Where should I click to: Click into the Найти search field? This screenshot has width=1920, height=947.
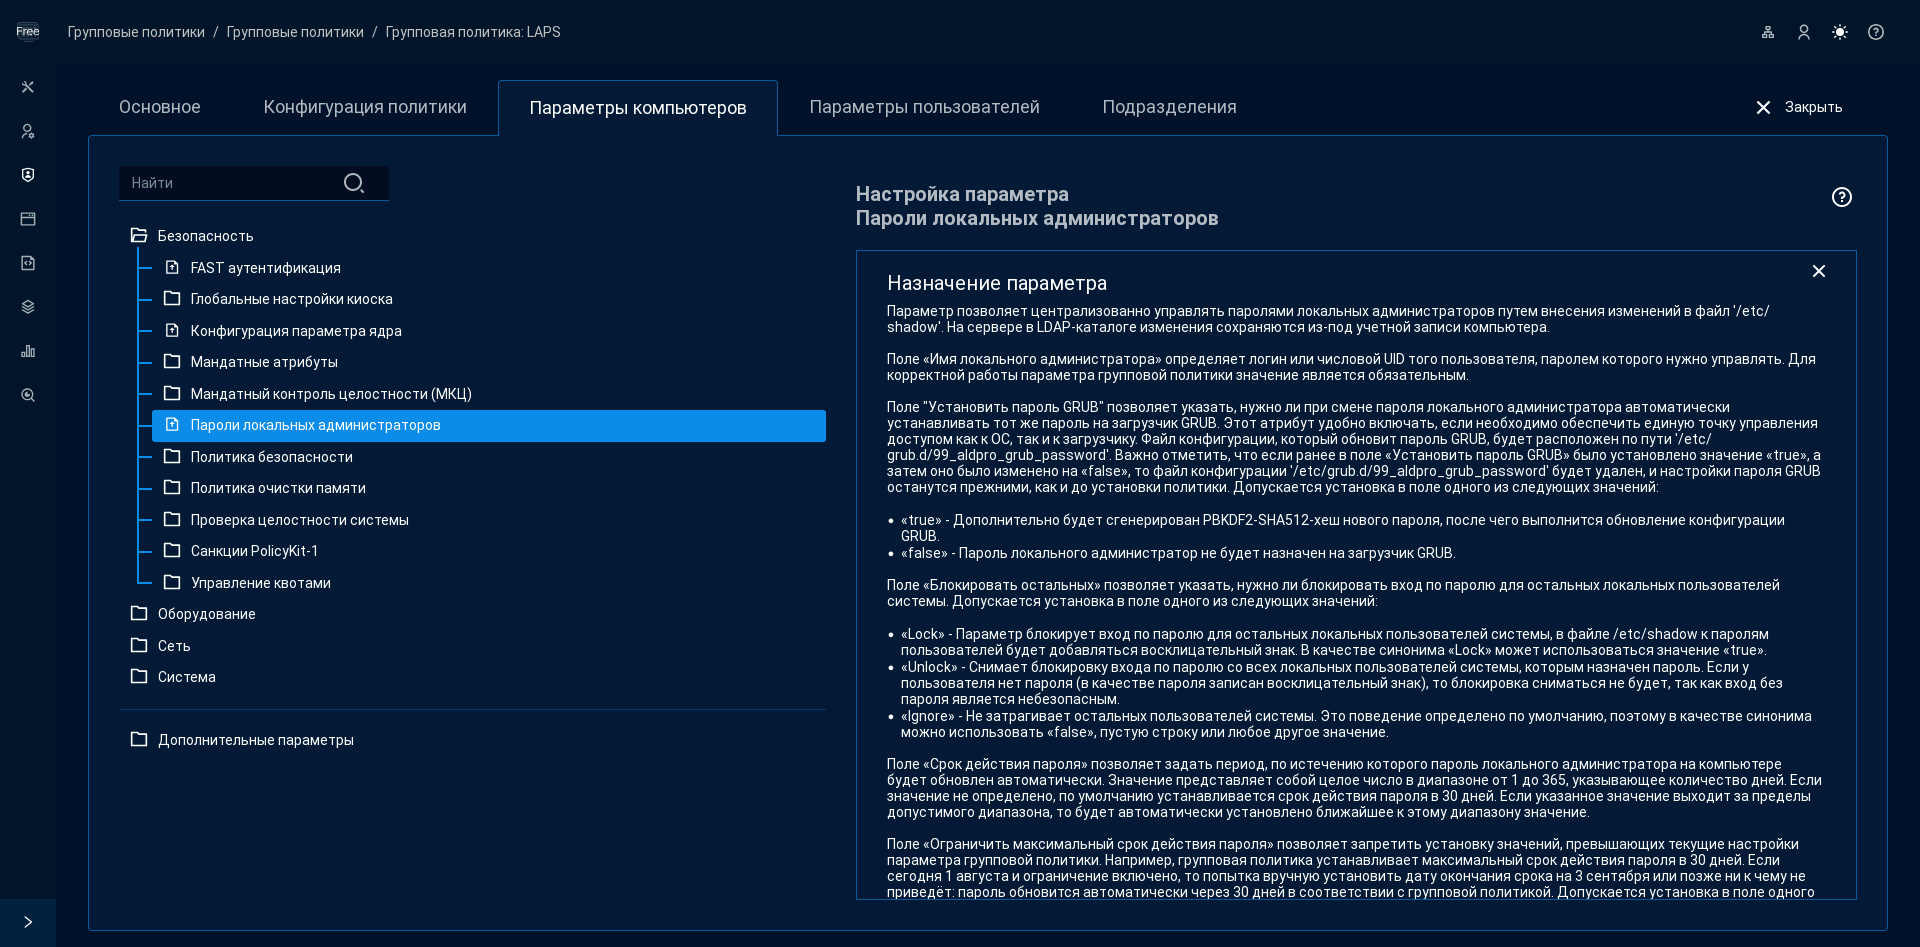[x=230, y=183]
